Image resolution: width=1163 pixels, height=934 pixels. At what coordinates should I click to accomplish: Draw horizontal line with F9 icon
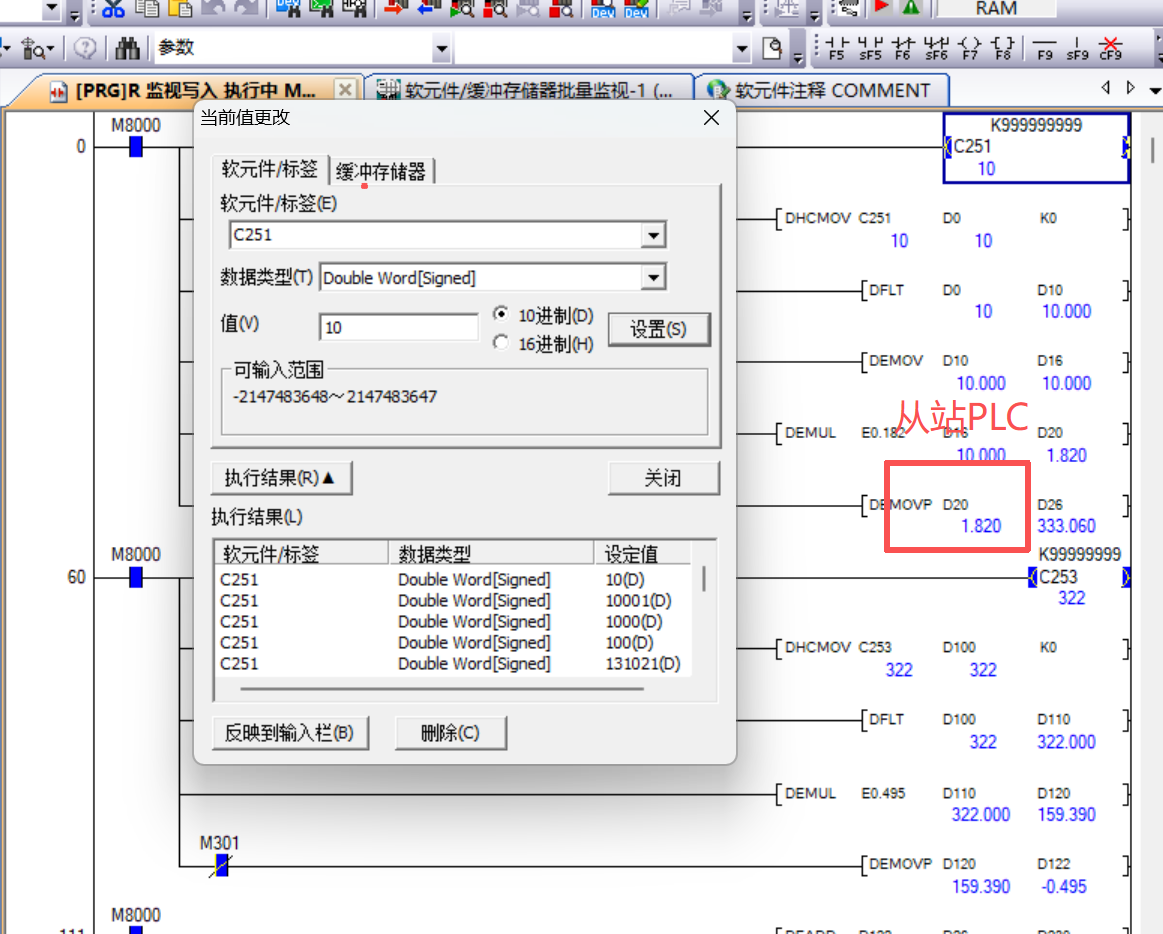1045,47
